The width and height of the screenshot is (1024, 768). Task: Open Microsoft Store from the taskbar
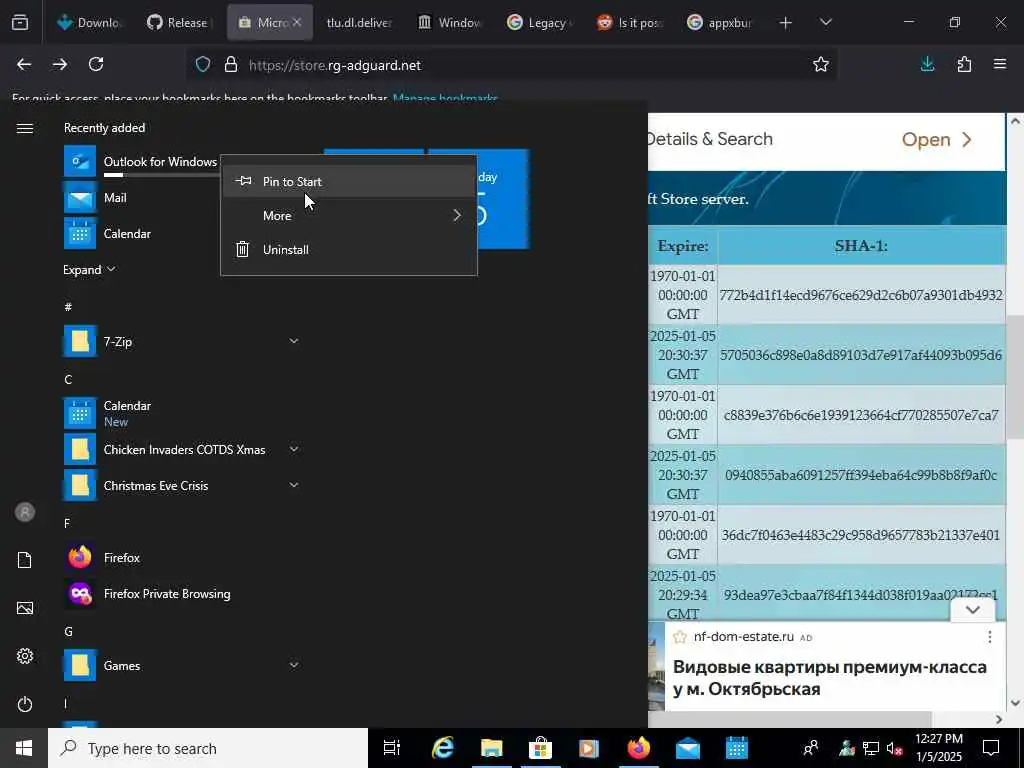pos(540,748)
